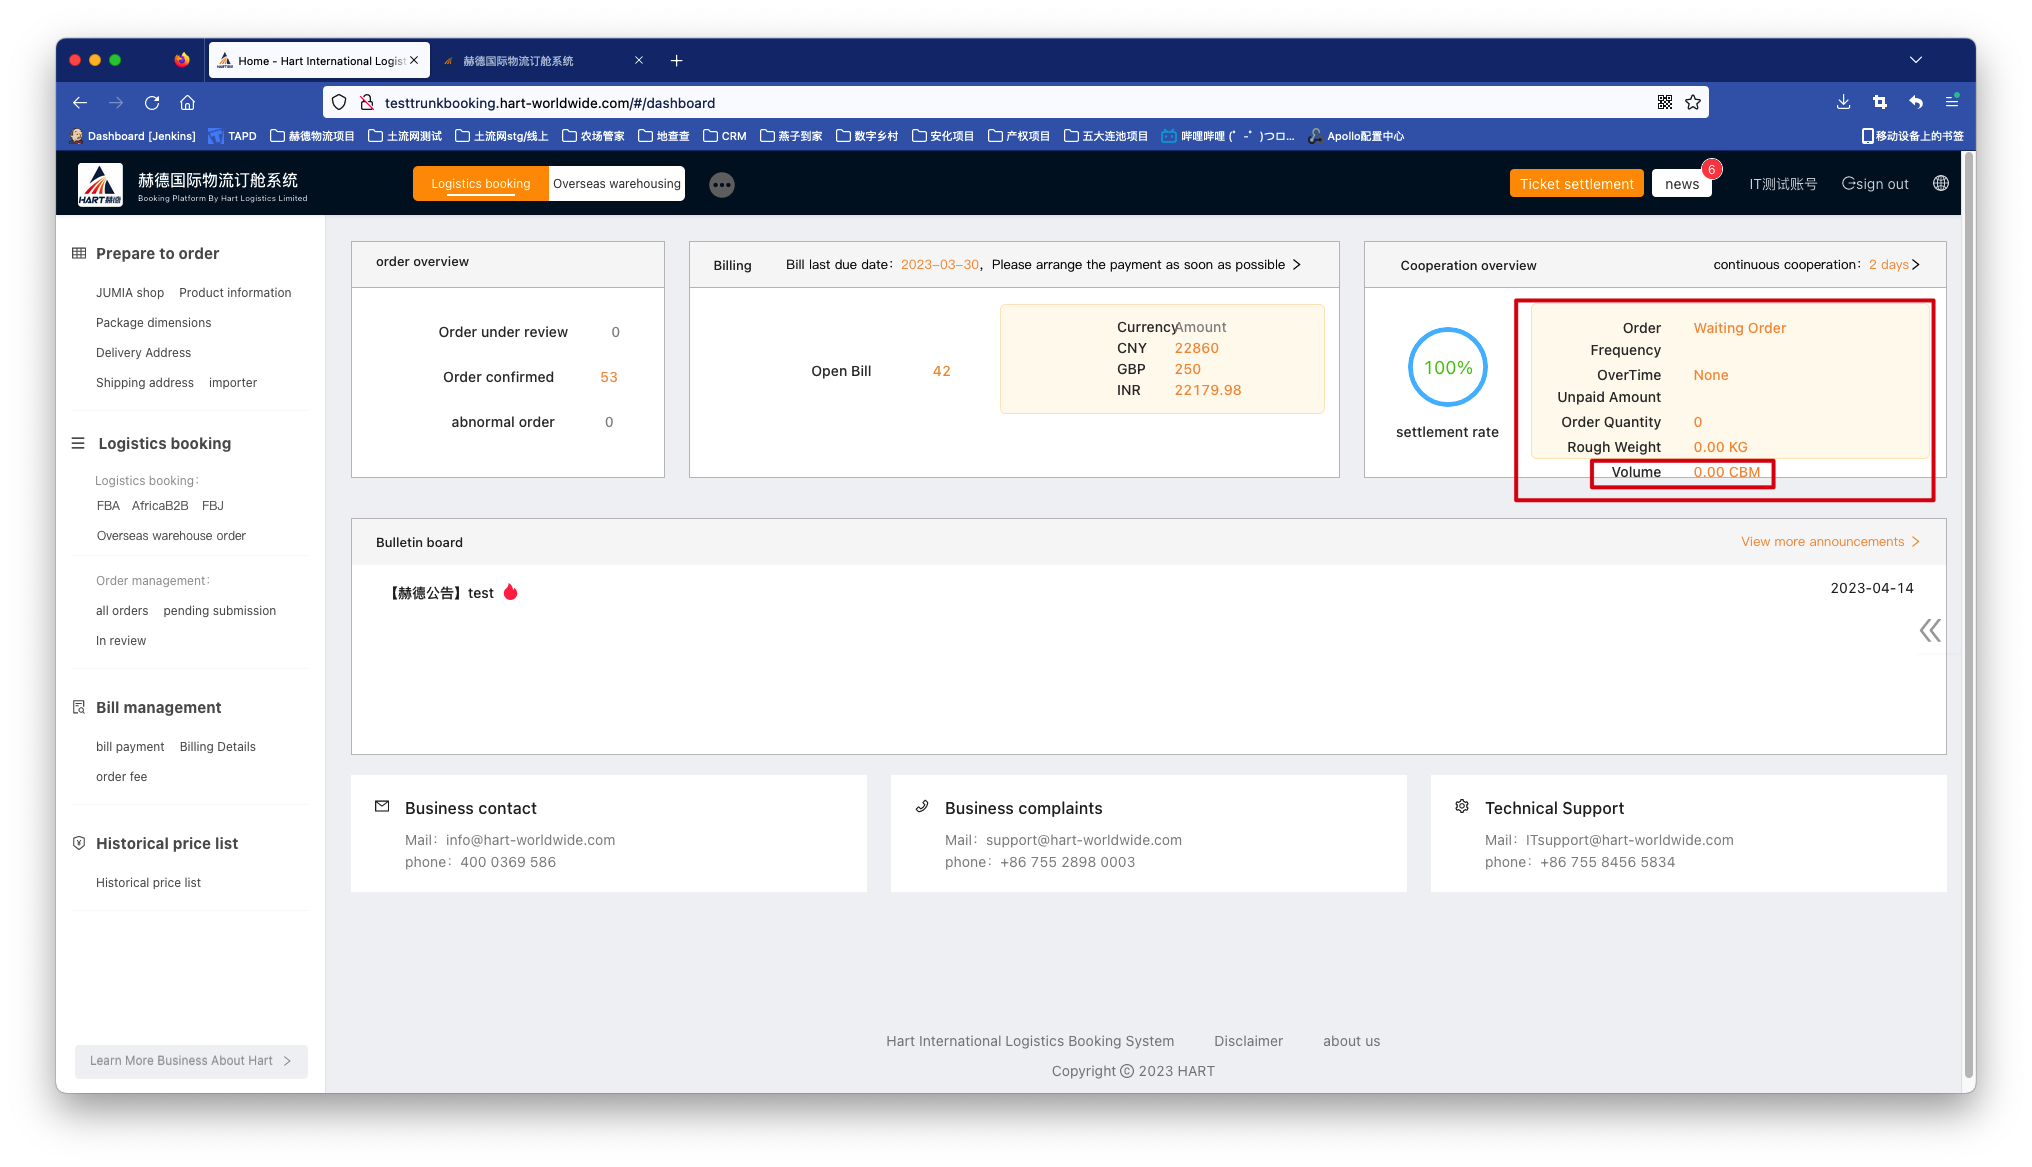2032x1167 pixels.
Task: Click the Ticket settlement button
Action: (x=1576, y=184)
